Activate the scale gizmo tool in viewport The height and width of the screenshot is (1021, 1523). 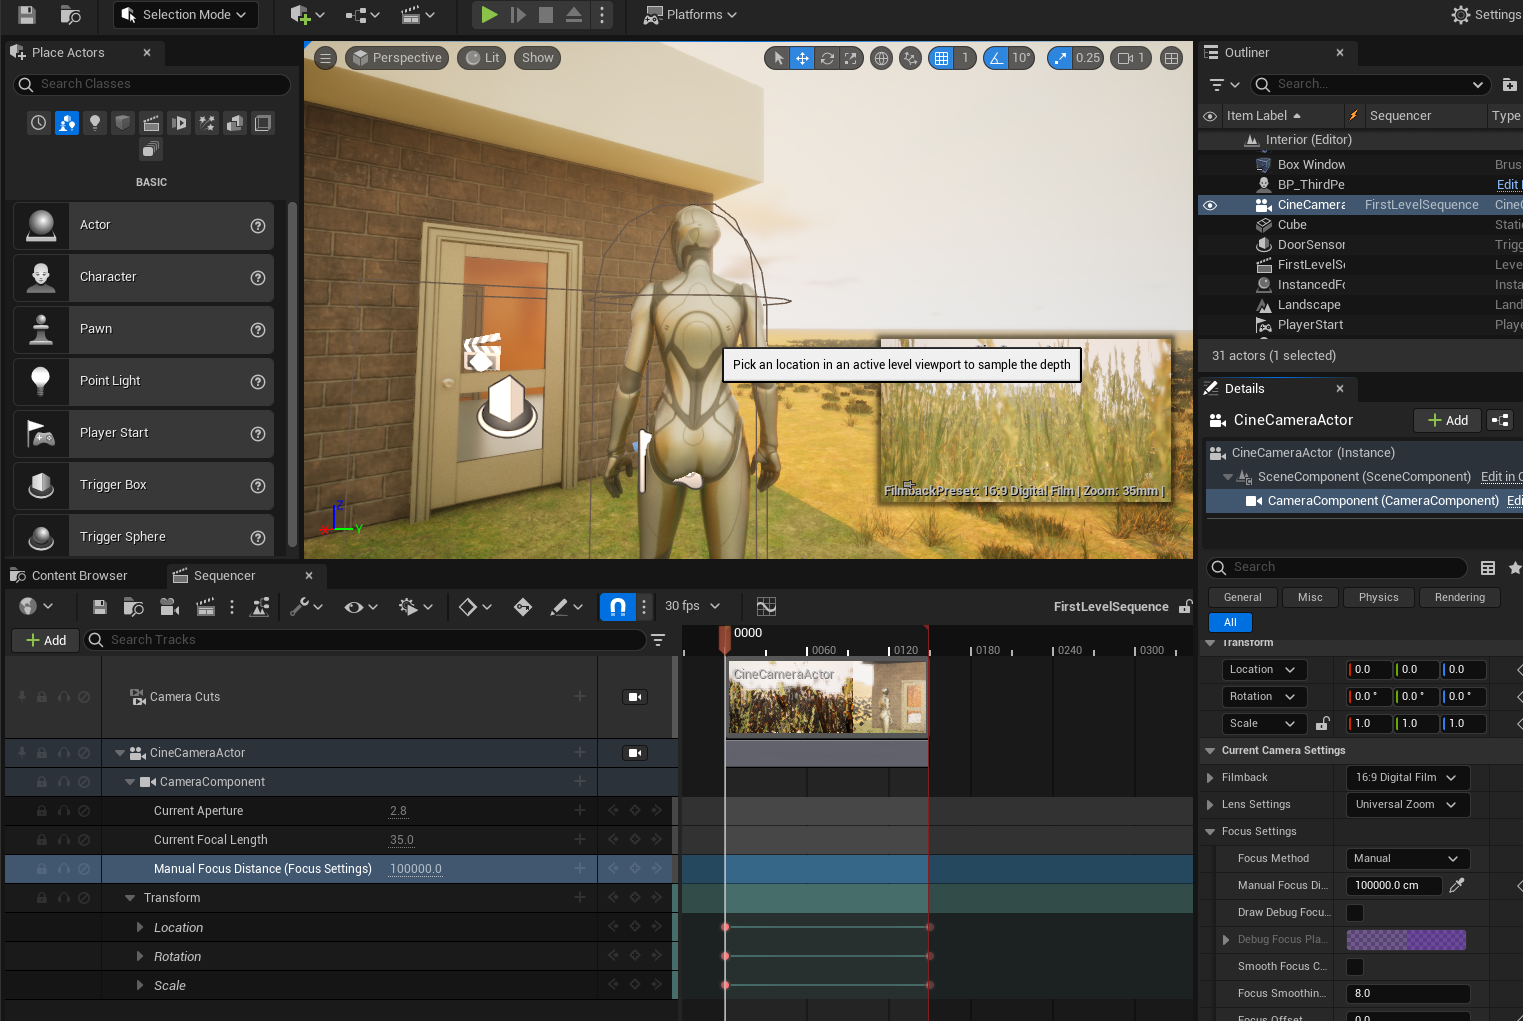tap(851, 58)
